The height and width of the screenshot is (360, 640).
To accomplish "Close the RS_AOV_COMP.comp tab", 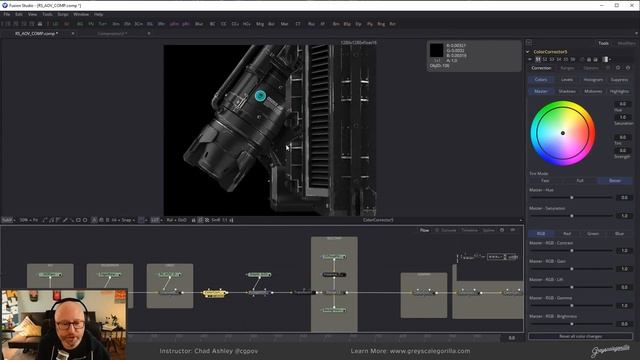I will tap(73, 33).
